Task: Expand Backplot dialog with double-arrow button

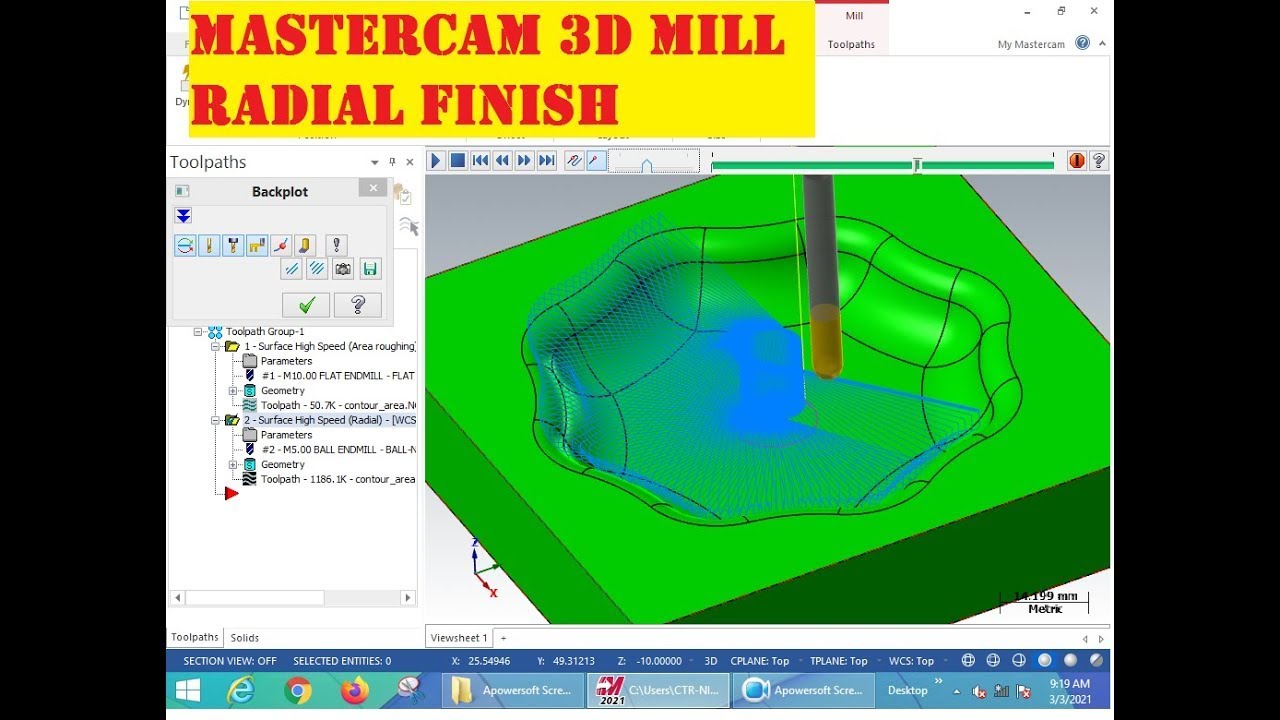Action: [x=183, y=216]
